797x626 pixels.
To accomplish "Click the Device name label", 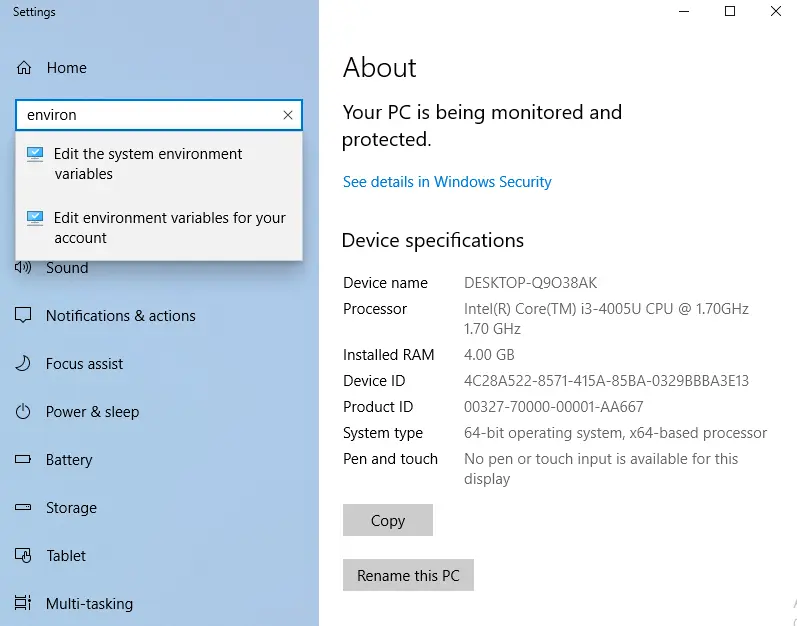I will tap(385, 283).
